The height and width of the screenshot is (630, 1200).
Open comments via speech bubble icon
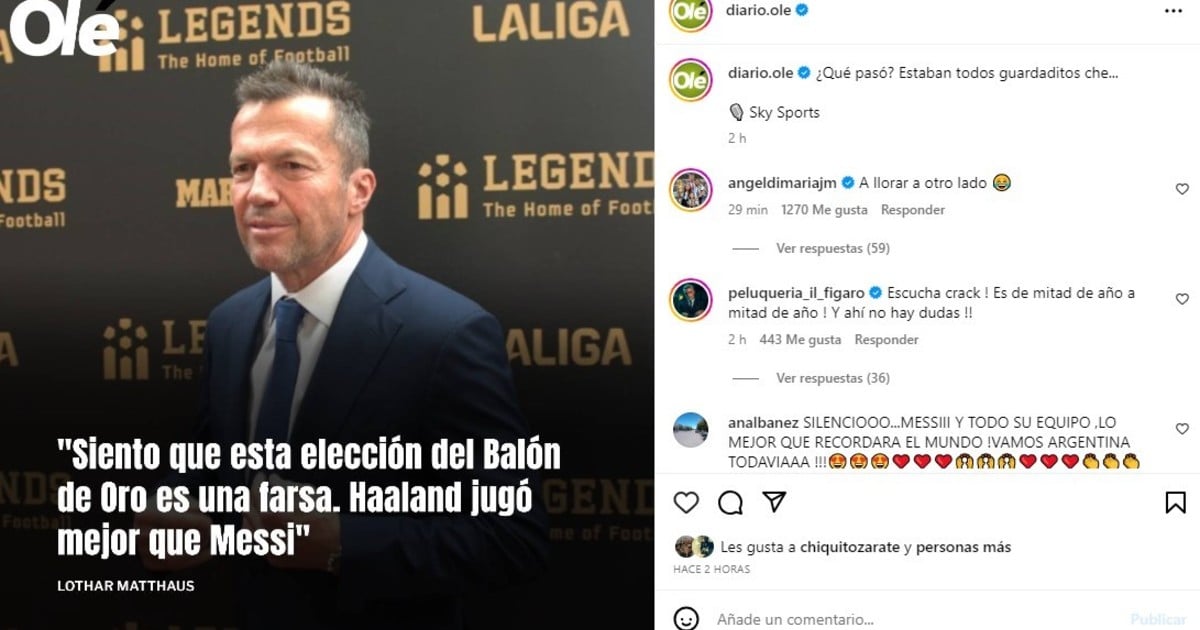point(730,502)
